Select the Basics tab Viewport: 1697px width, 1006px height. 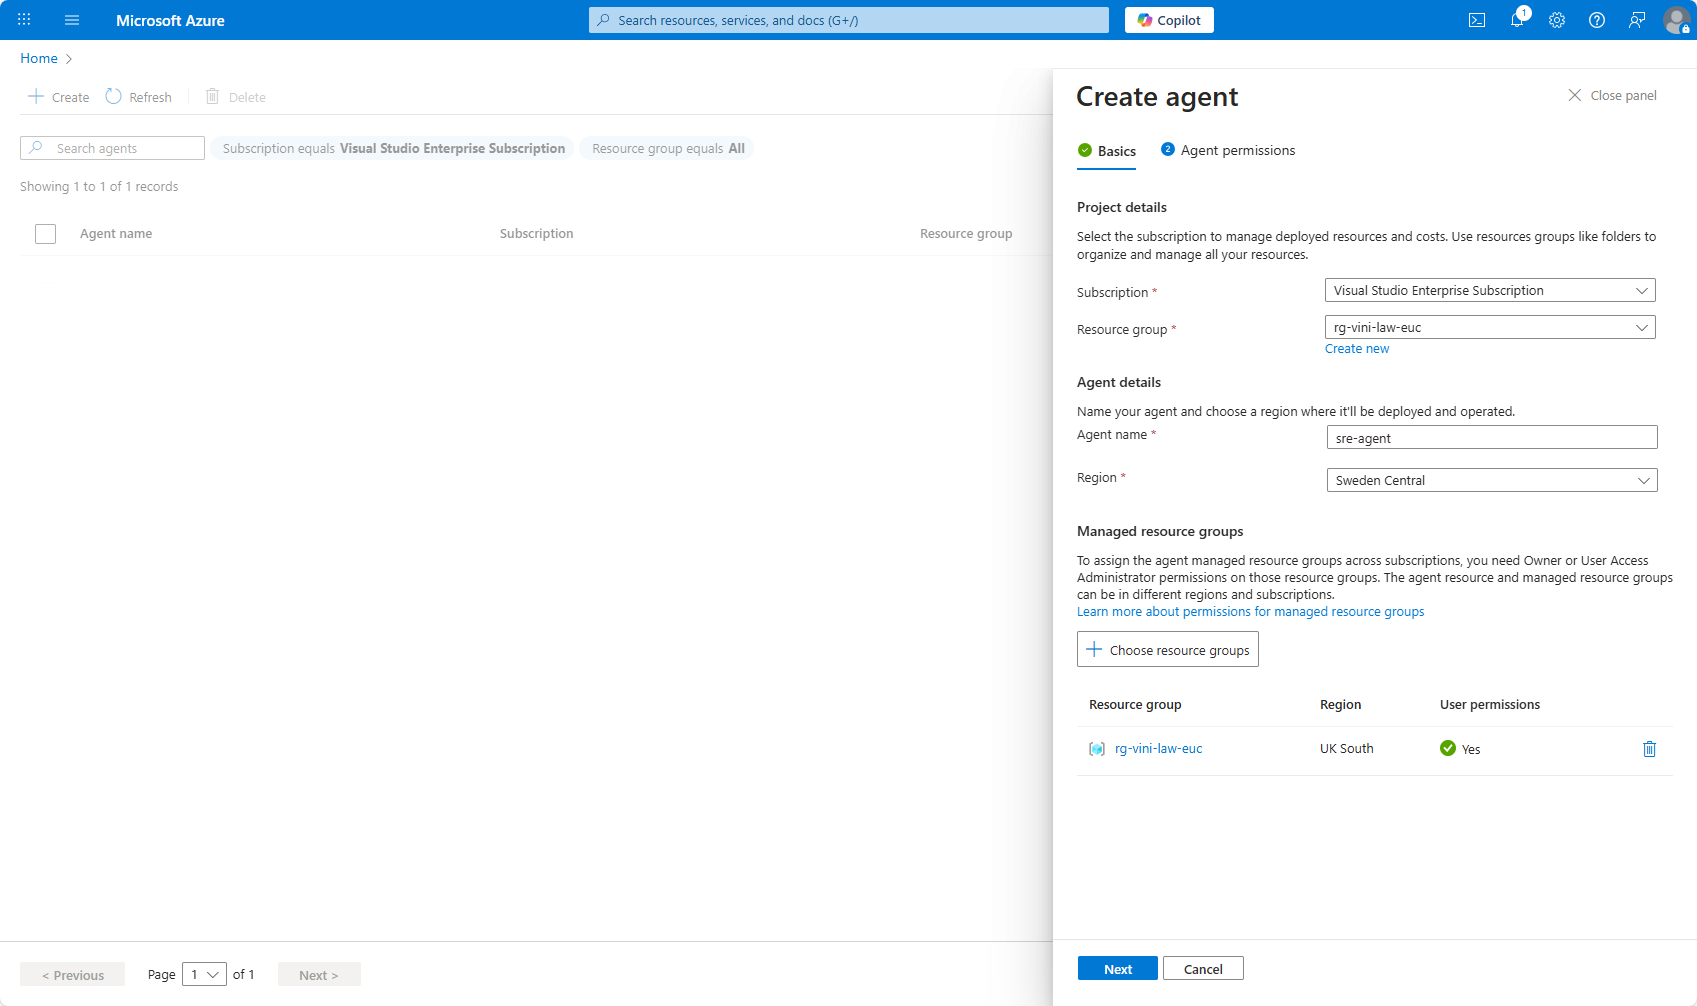(1107, 151)
